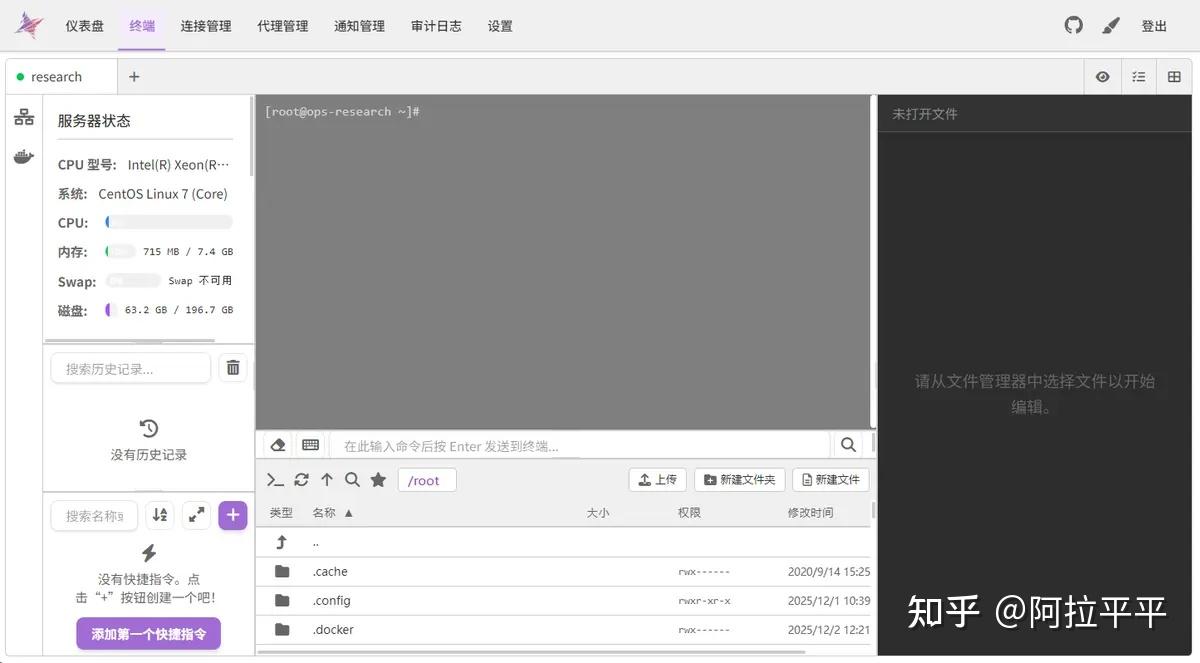Image resolution: width=1200 pixels, height=663 pixels.
Task: Toggle the eye visibility icon in tab bar
Action: pyautogui.click(x=1102, y=77)
